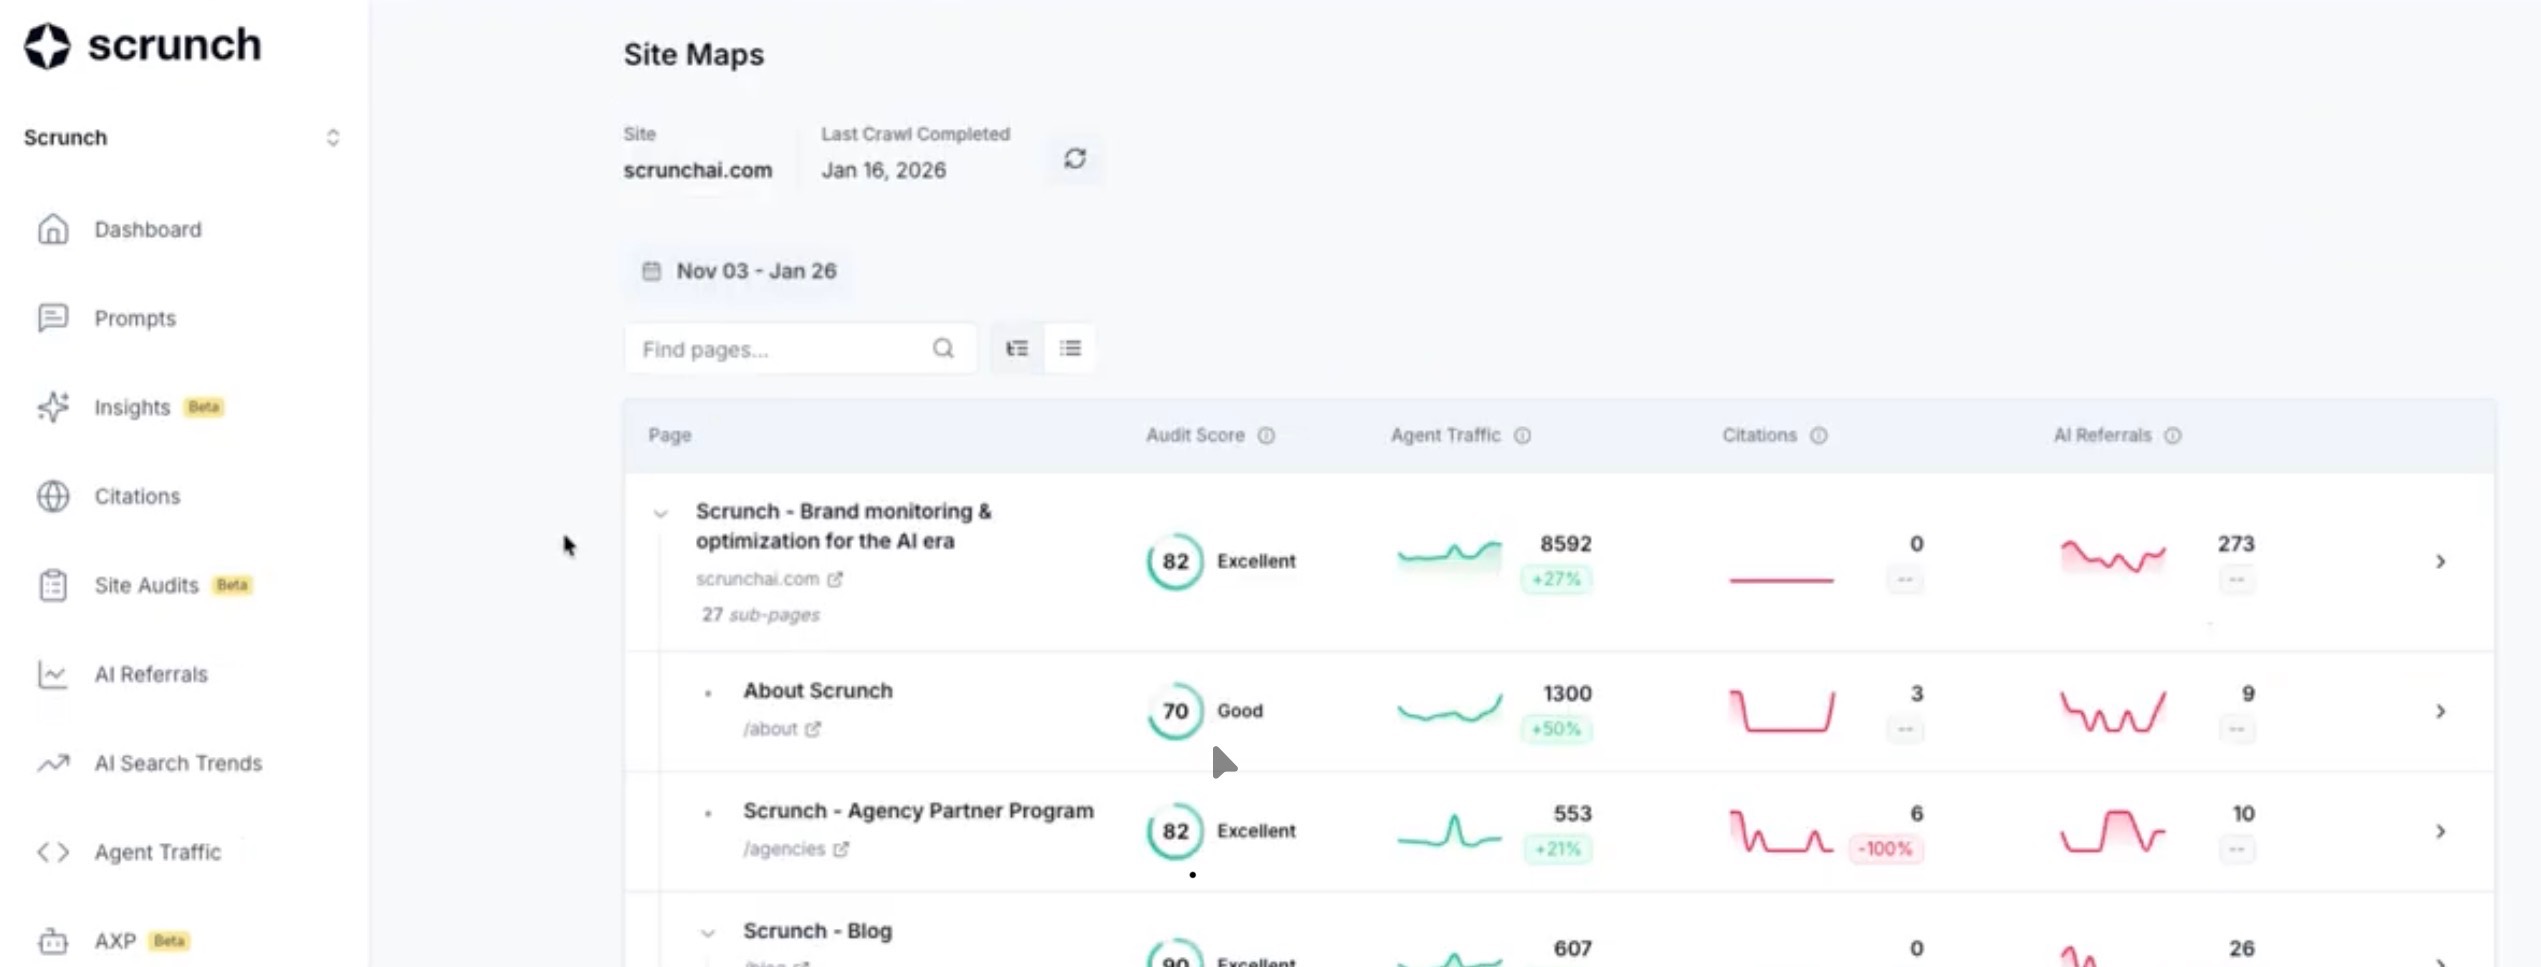Click the Scrunch - Blog page title
2541x967 pixels.
pyautogui.click(x=817, y=931)
